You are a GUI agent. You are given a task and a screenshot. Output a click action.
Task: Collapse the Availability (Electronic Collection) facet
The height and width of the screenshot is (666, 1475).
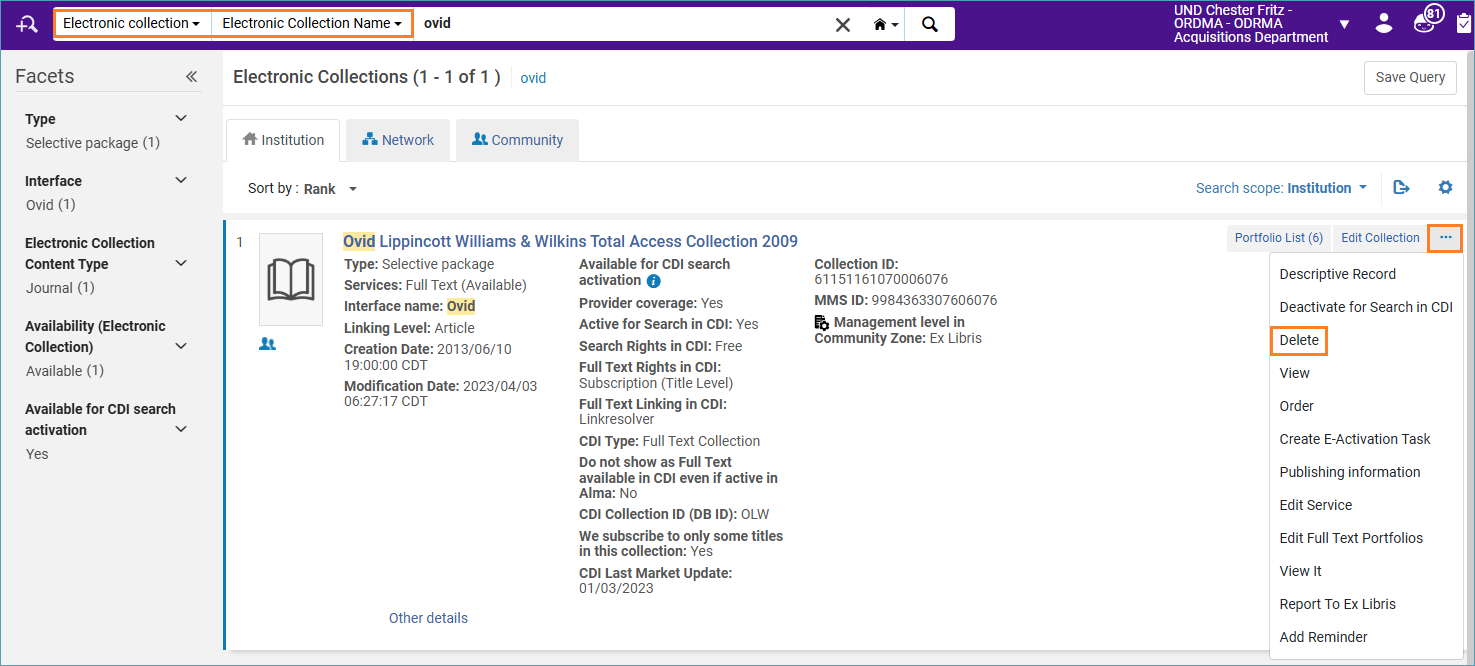(181, 346)
